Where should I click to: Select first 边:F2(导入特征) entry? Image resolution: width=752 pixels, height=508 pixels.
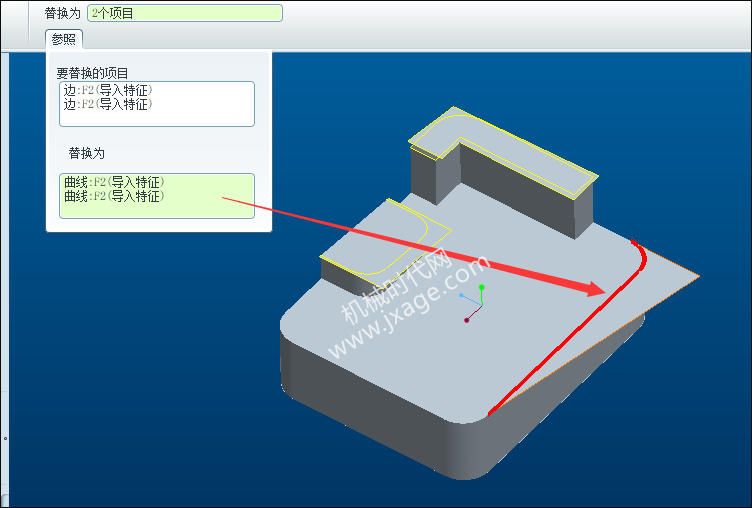click(x=108, y=90)
